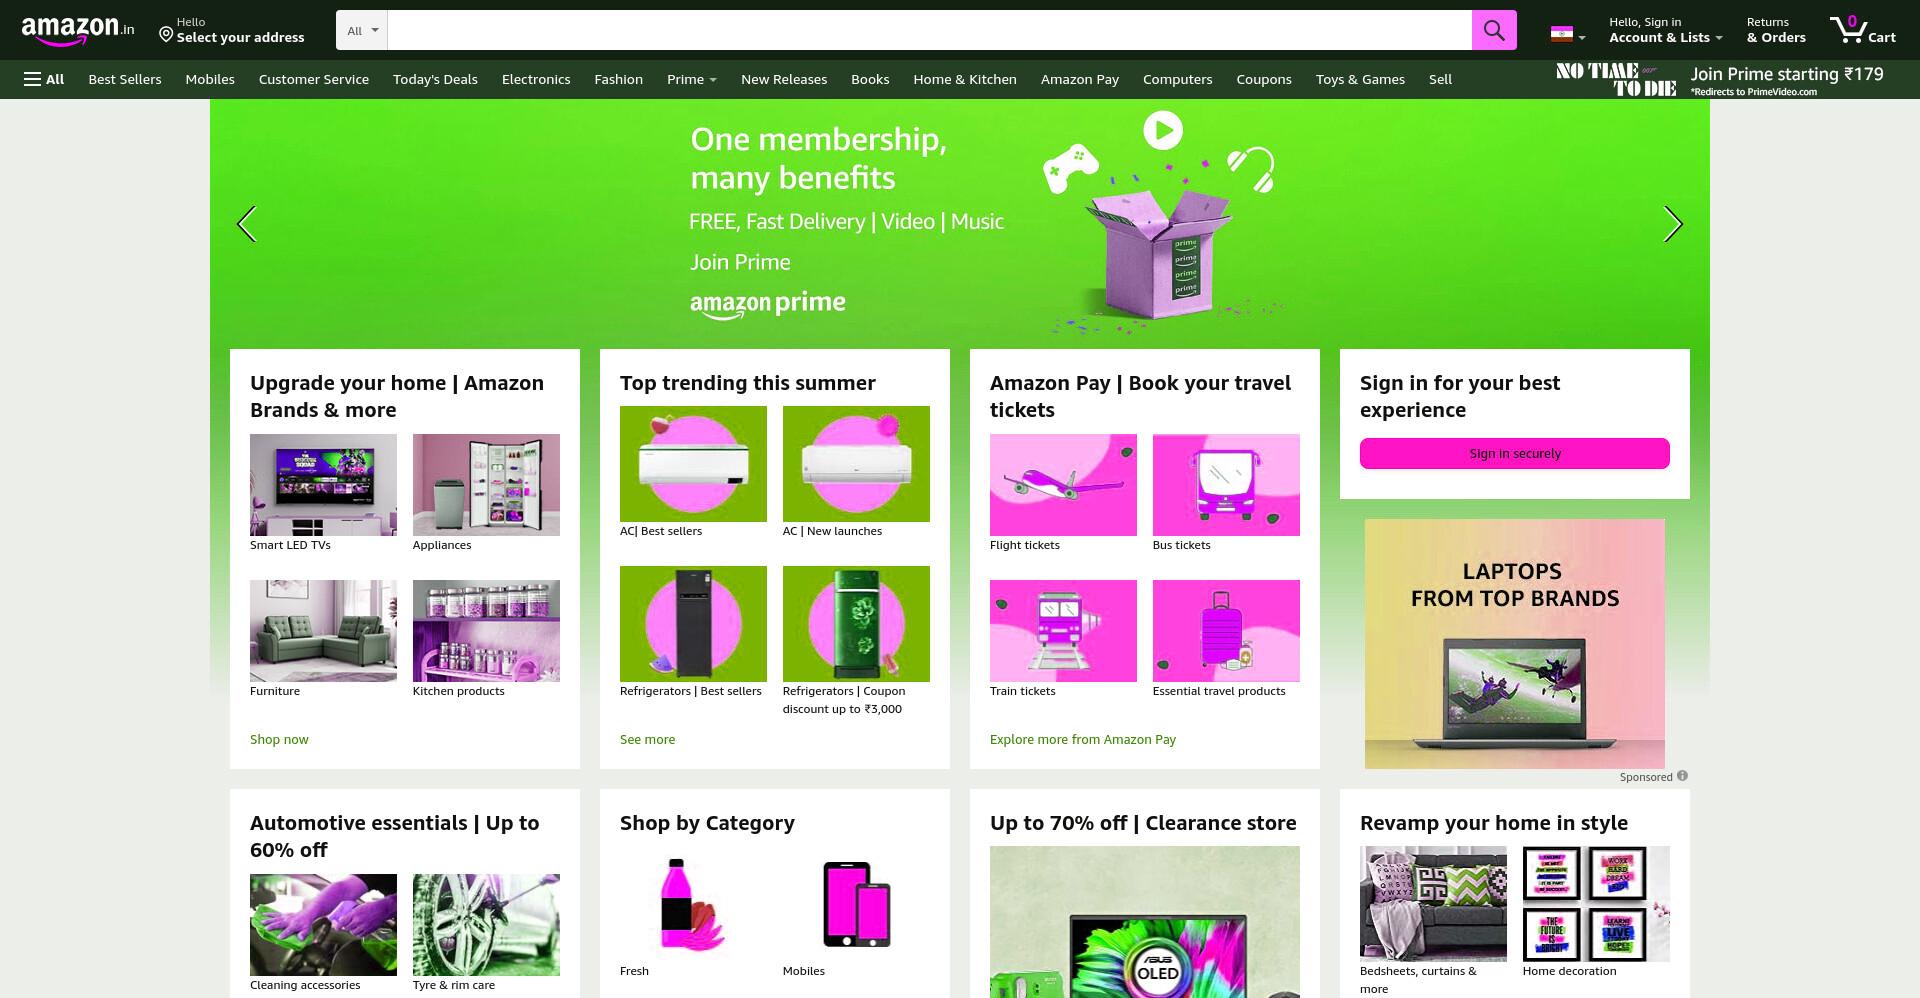Open the All hamburger menu
This screenshot has height=998, width=1920.
(x=44, y=79)
